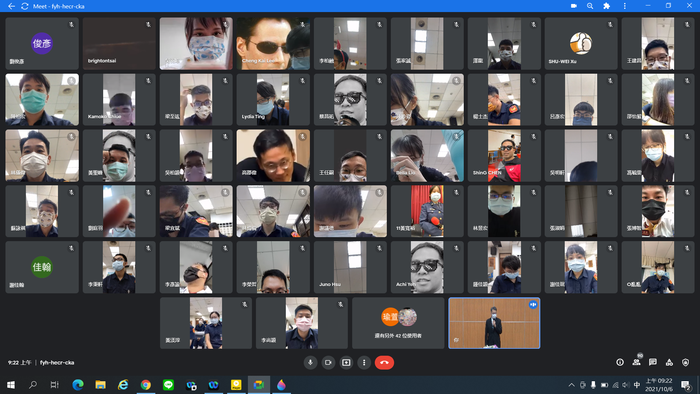Turn off the camera in the call controls

click(328, 362)
